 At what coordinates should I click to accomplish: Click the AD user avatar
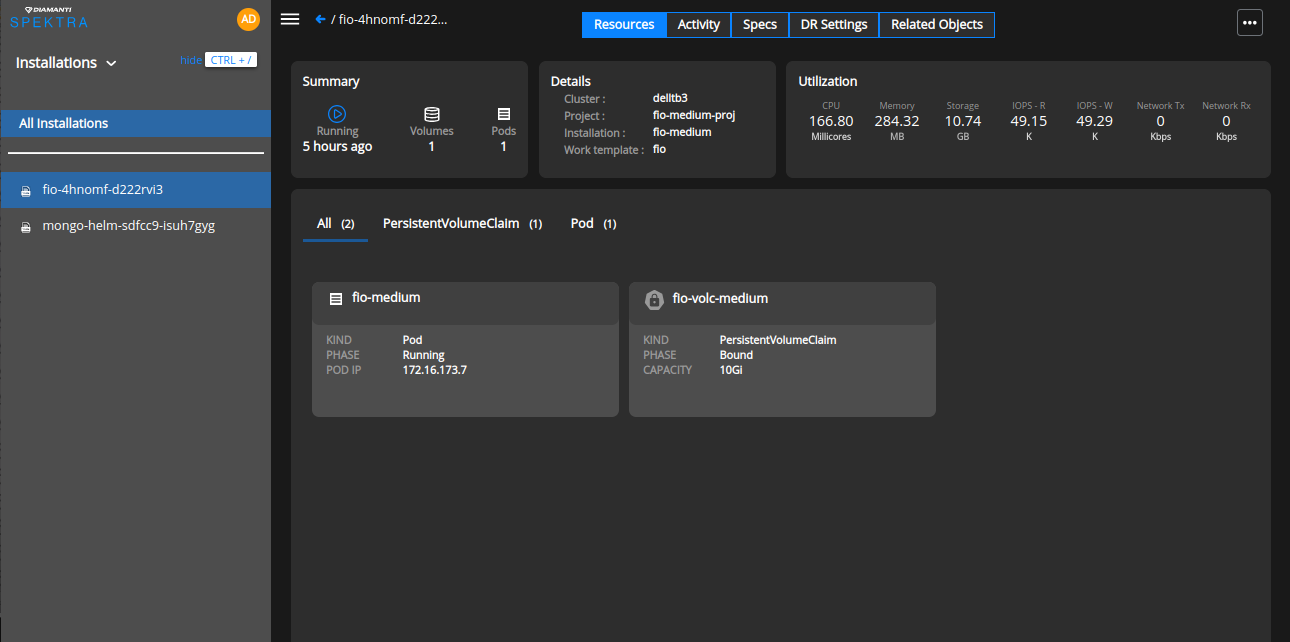pos(248,19)
